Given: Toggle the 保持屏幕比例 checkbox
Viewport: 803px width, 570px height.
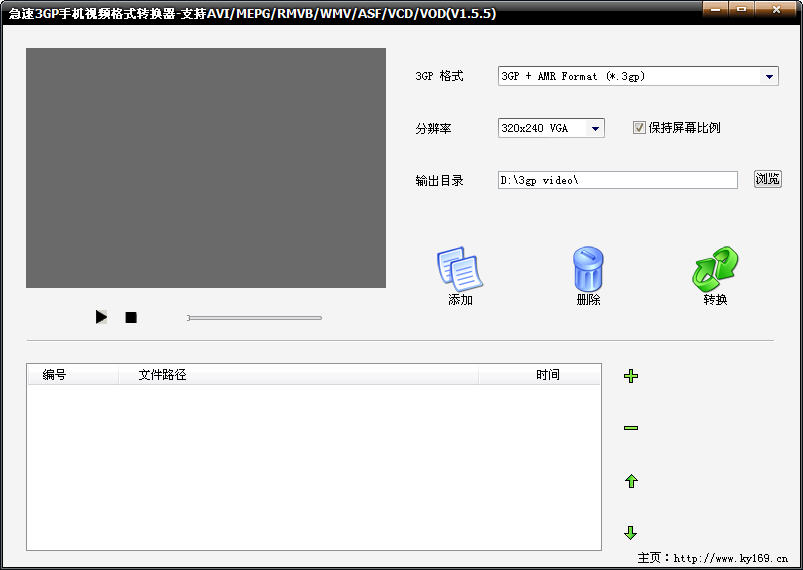Looking at the screenshot, I should (640, 128).
